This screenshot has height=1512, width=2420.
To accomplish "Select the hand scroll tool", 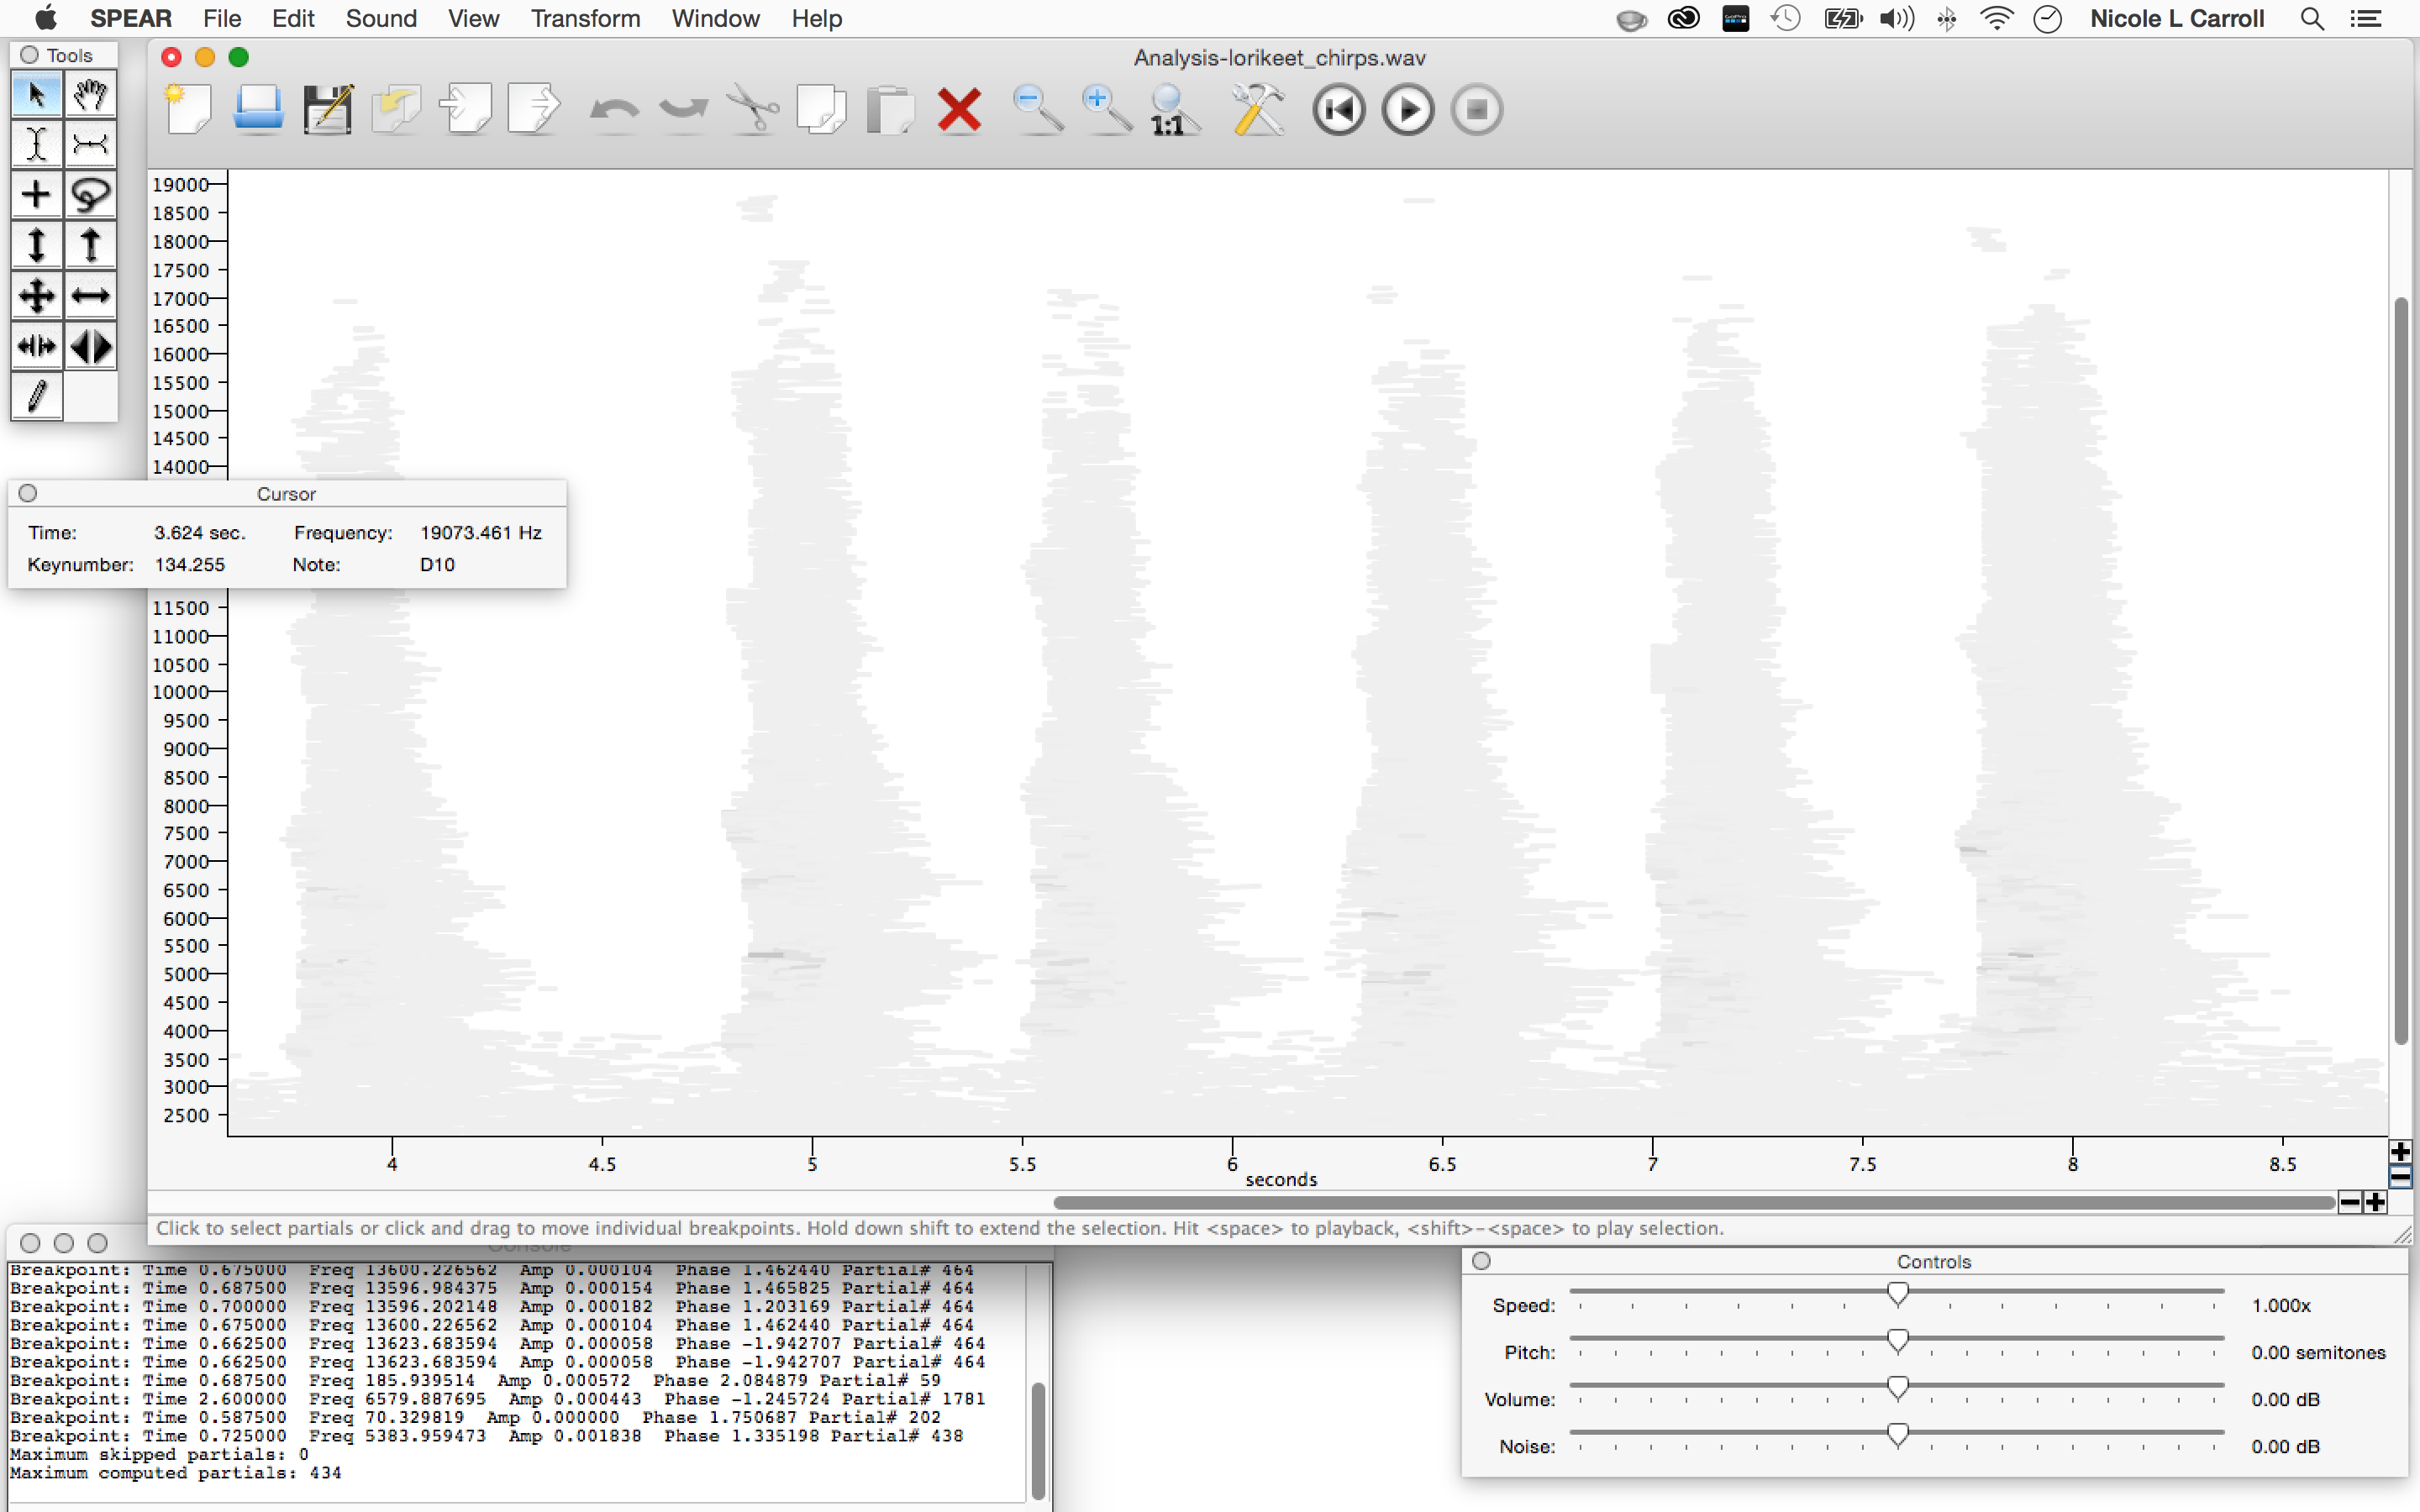I will click(x=91, y=95).
